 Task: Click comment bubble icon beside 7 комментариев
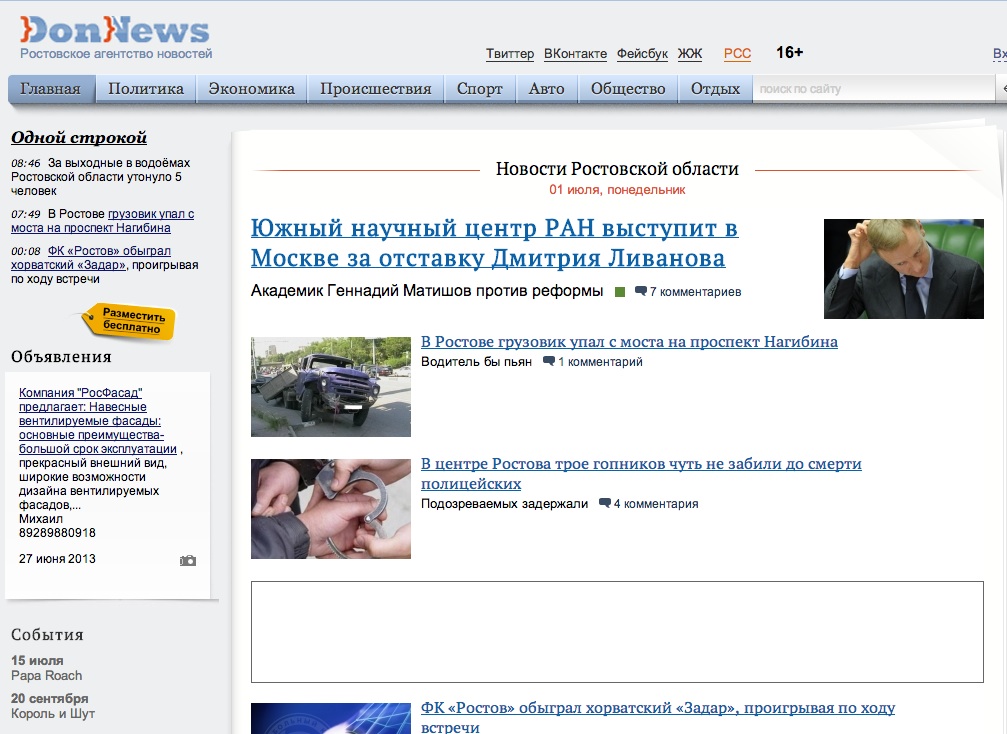click(640, 292)
